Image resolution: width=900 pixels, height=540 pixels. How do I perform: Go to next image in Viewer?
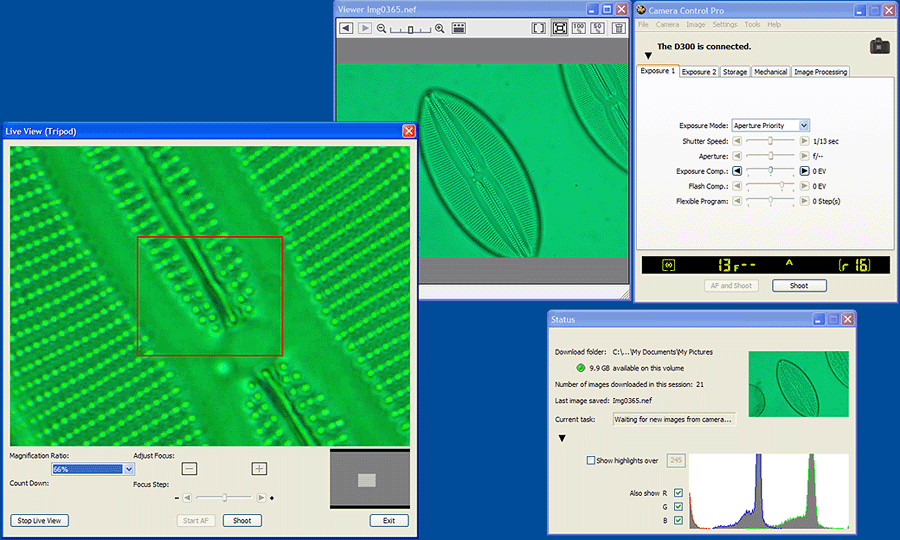tap(364, 28)
